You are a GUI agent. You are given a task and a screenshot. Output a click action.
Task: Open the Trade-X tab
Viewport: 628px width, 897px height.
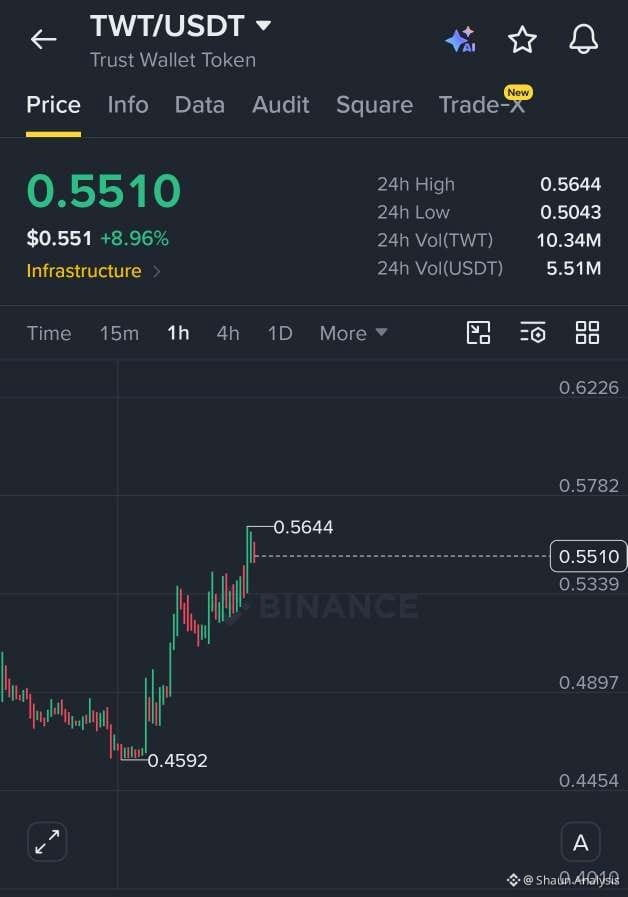pyautogui.click(x=482, y=105)
